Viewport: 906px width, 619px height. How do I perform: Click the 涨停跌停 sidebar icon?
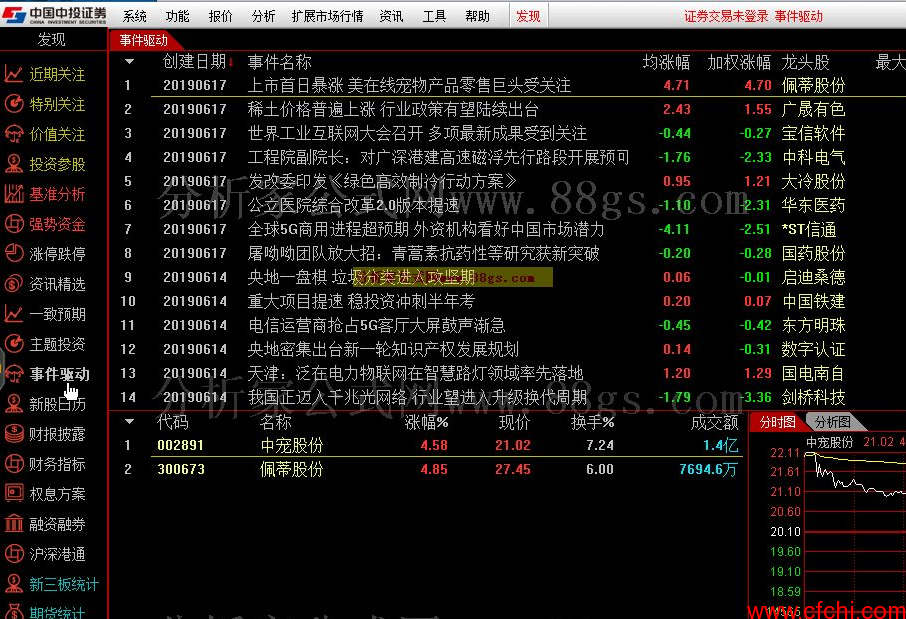point(13,254)
